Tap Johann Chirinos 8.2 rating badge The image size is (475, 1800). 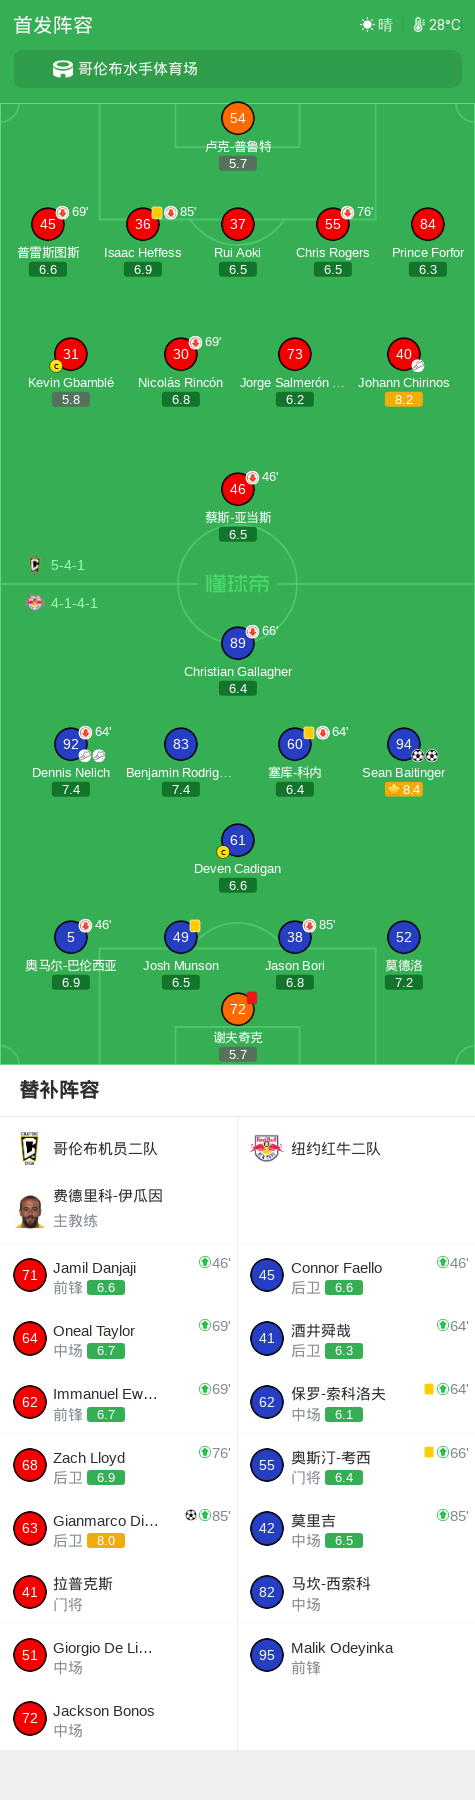[x=404, y=399]
